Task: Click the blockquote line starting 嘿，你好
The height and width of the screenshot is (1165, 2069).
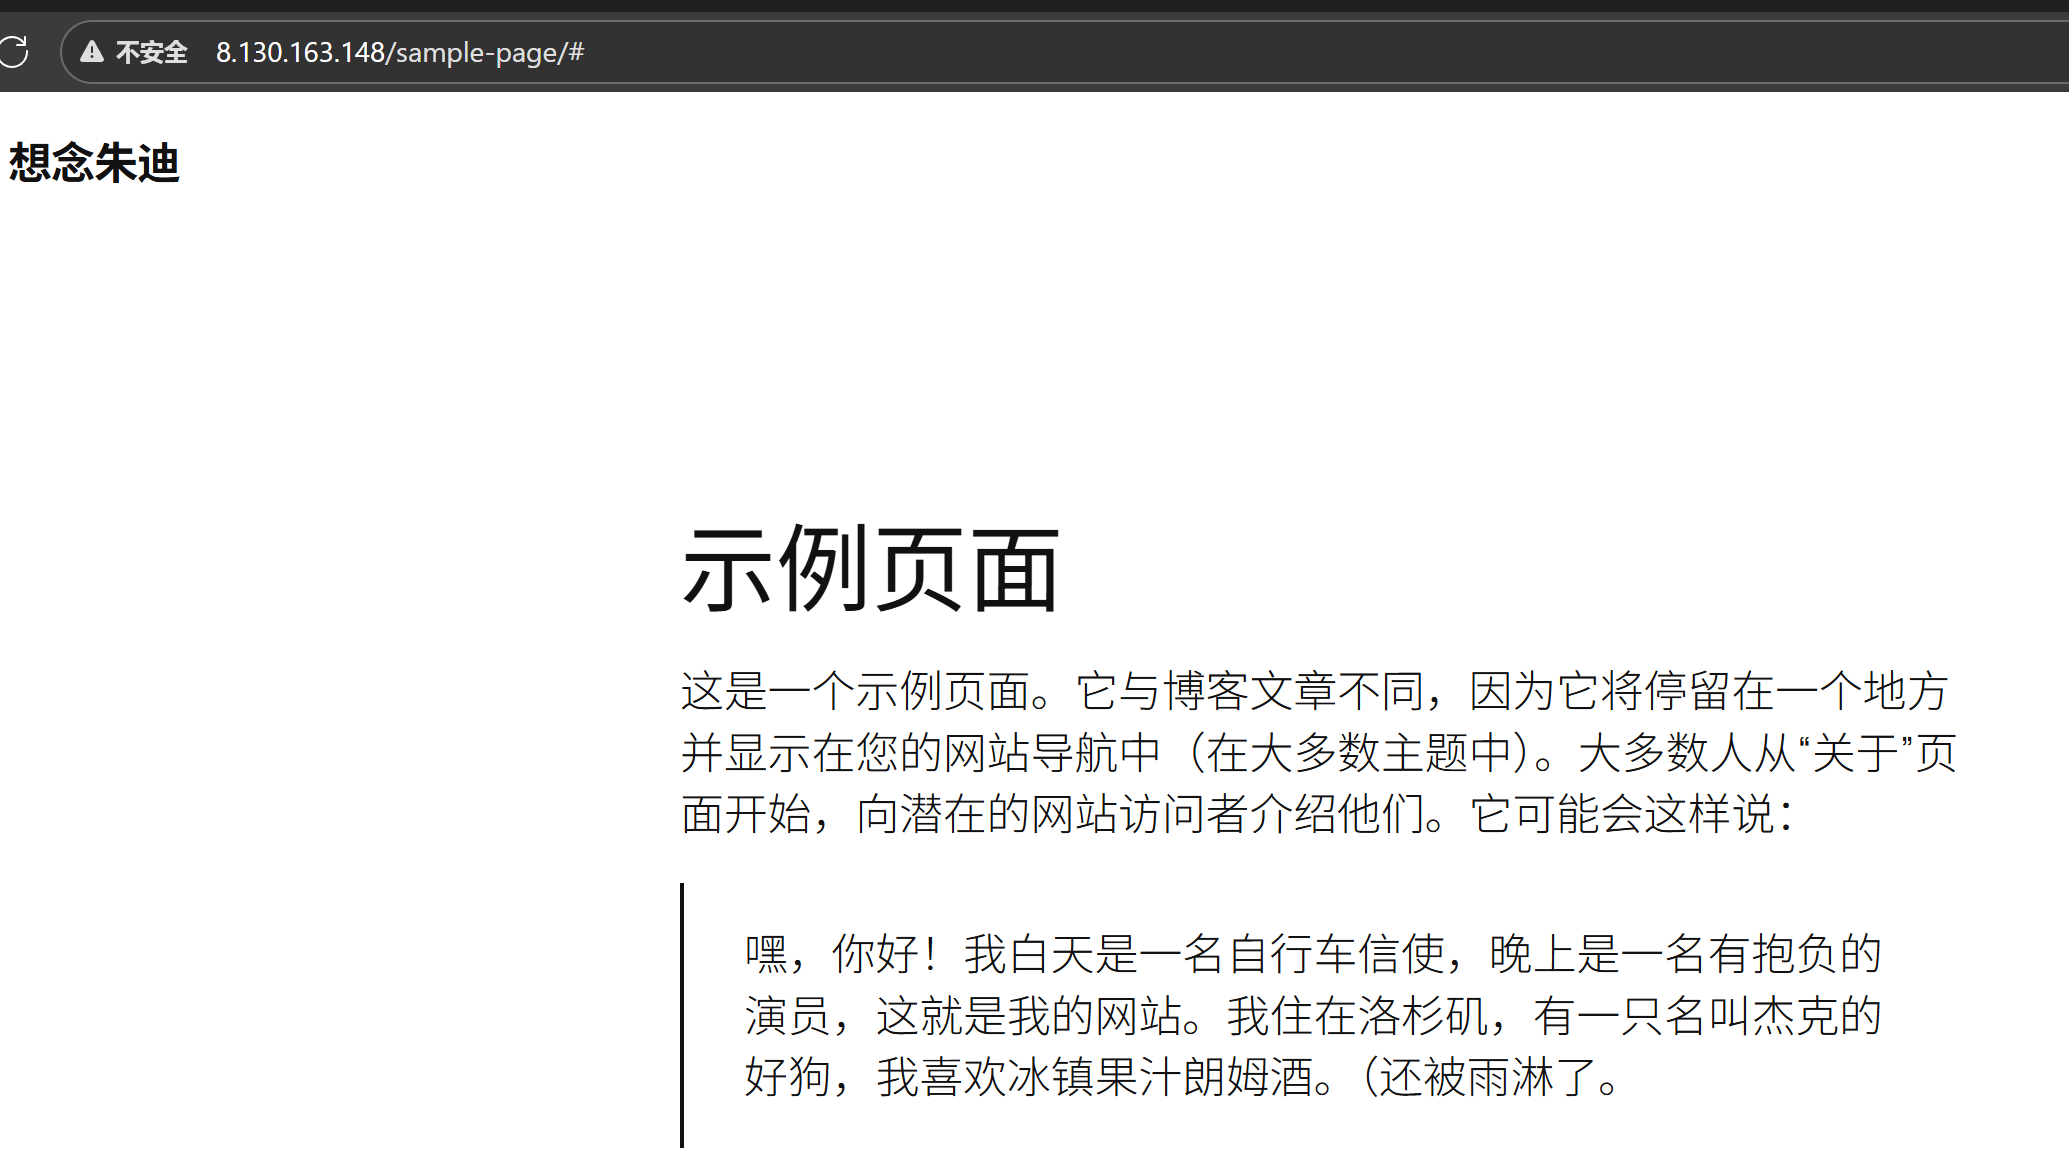Action: [x=1312, y=954]
